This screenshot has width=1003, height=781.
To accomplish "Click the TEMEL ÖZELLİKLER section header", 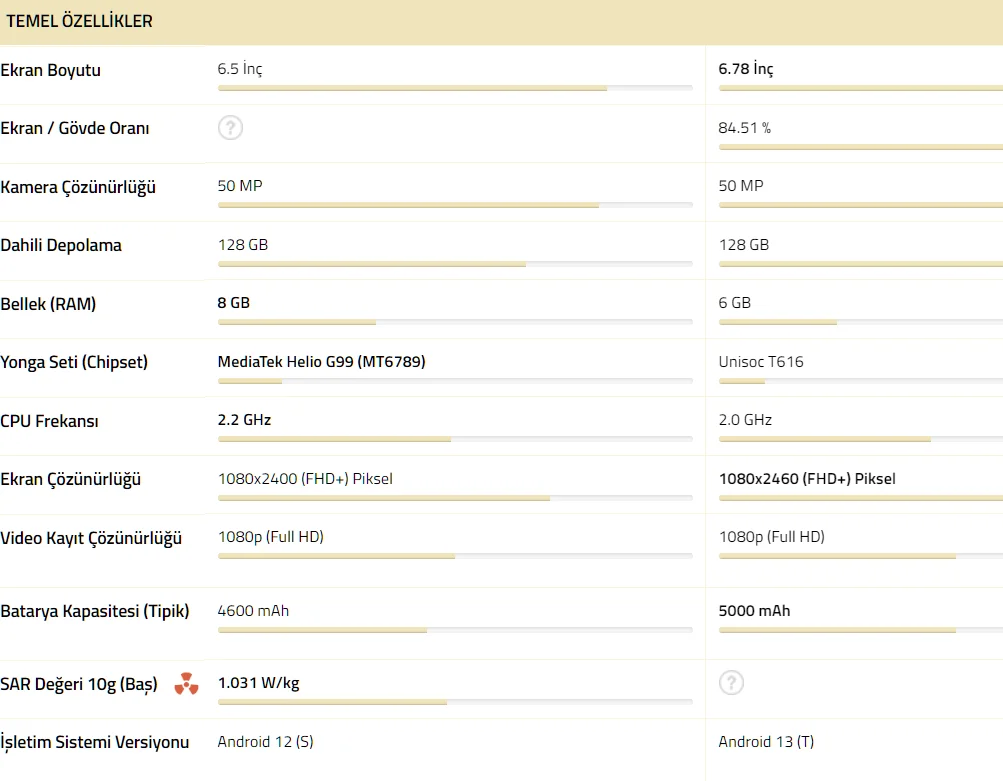I will [x=80, y=21].
